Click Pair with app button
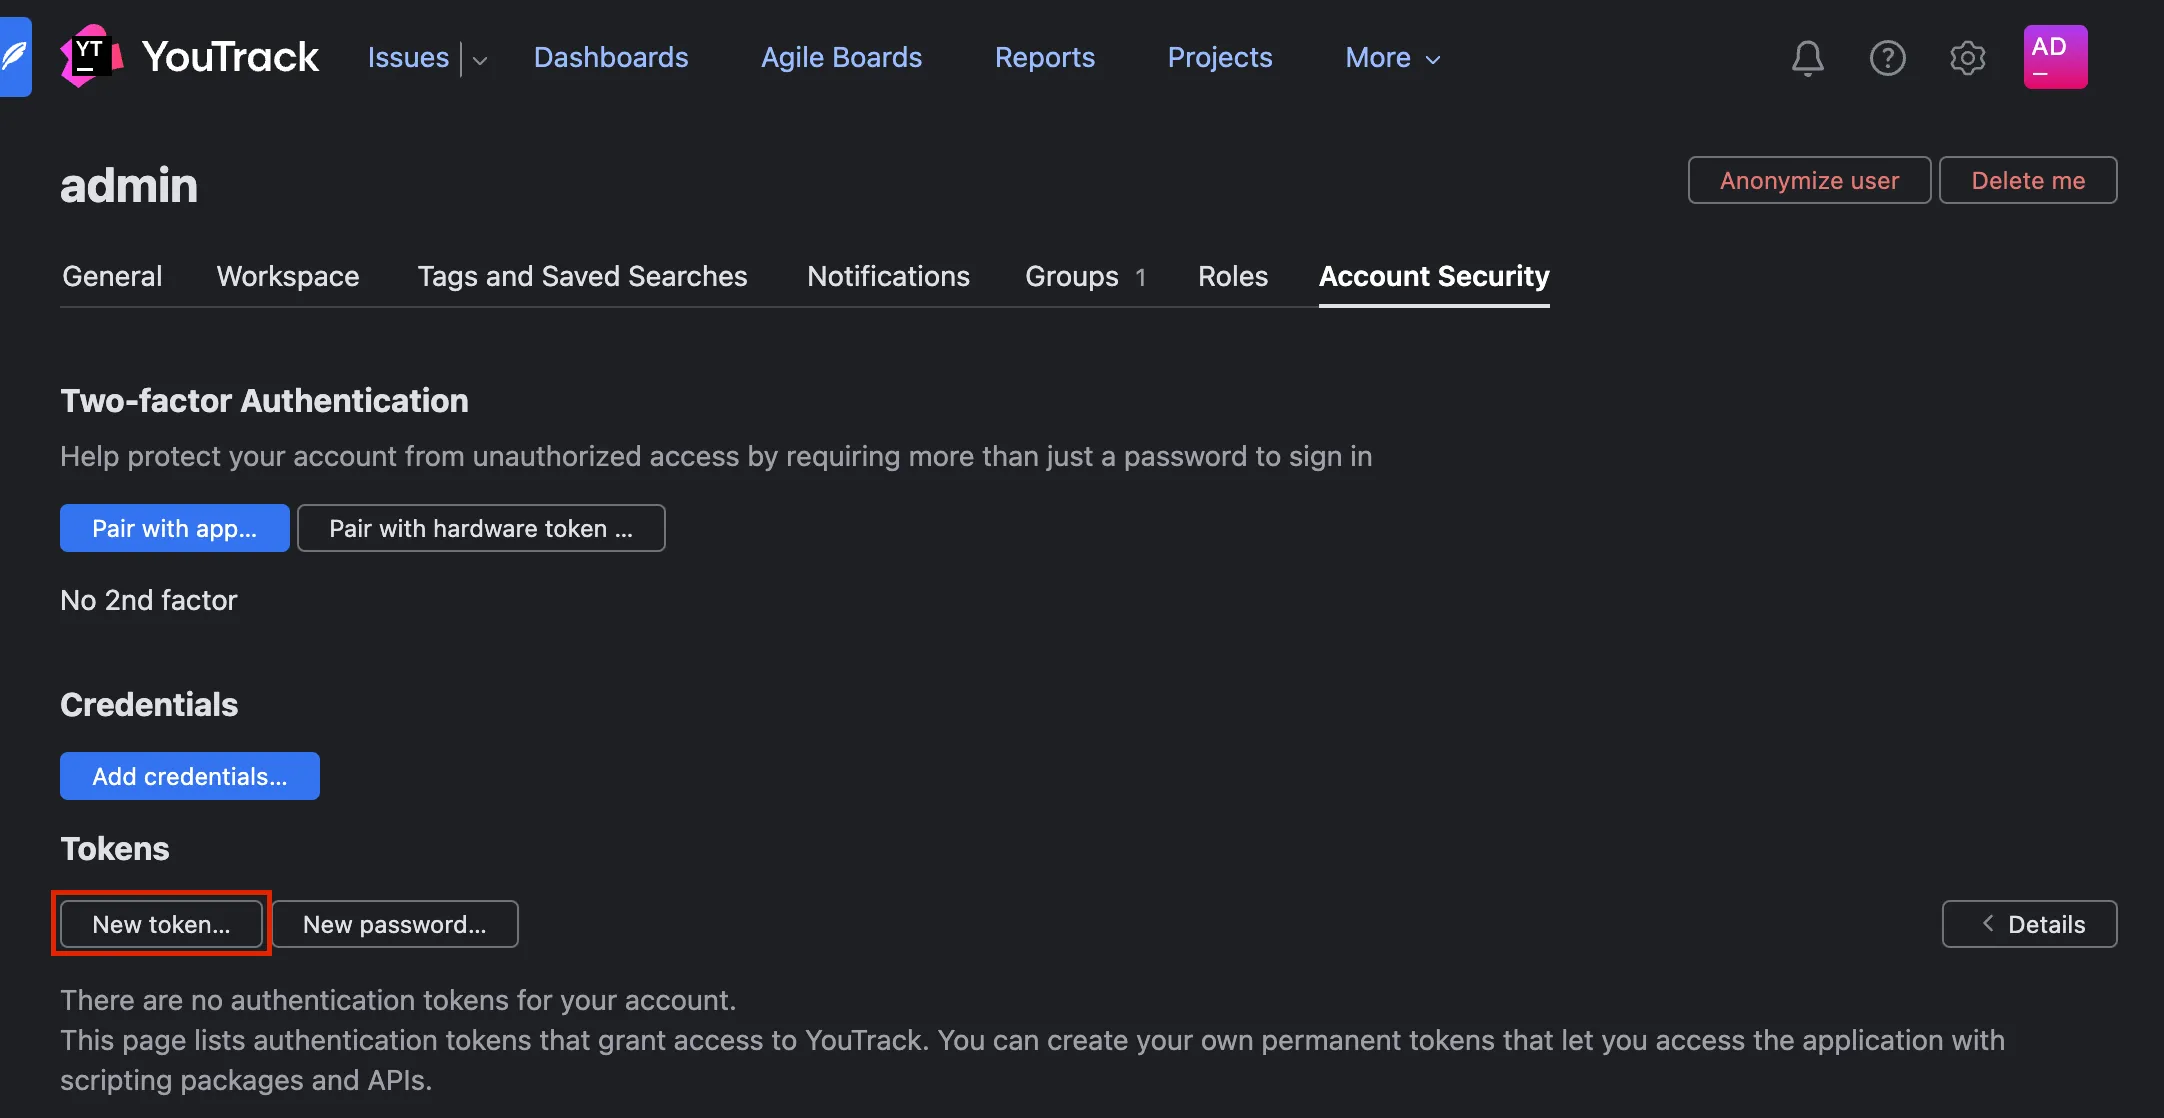The image size is (2164, 1118). 175,528
